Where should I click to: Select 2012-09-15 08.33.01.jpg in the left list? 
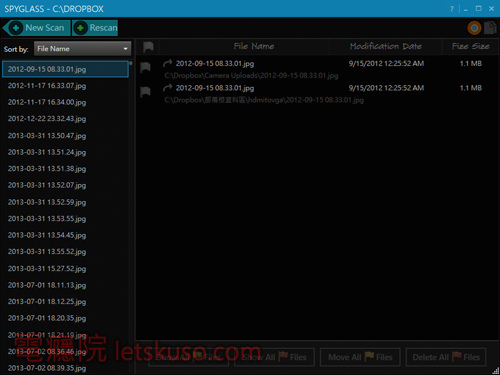click(65, 69)
